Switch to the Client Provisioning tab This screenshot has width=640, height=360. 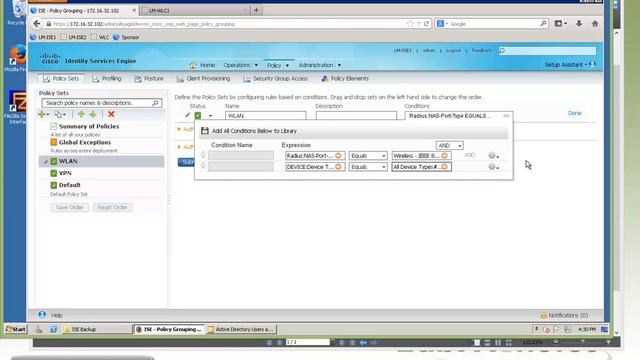pyautogui.click(x=203, y=78)
